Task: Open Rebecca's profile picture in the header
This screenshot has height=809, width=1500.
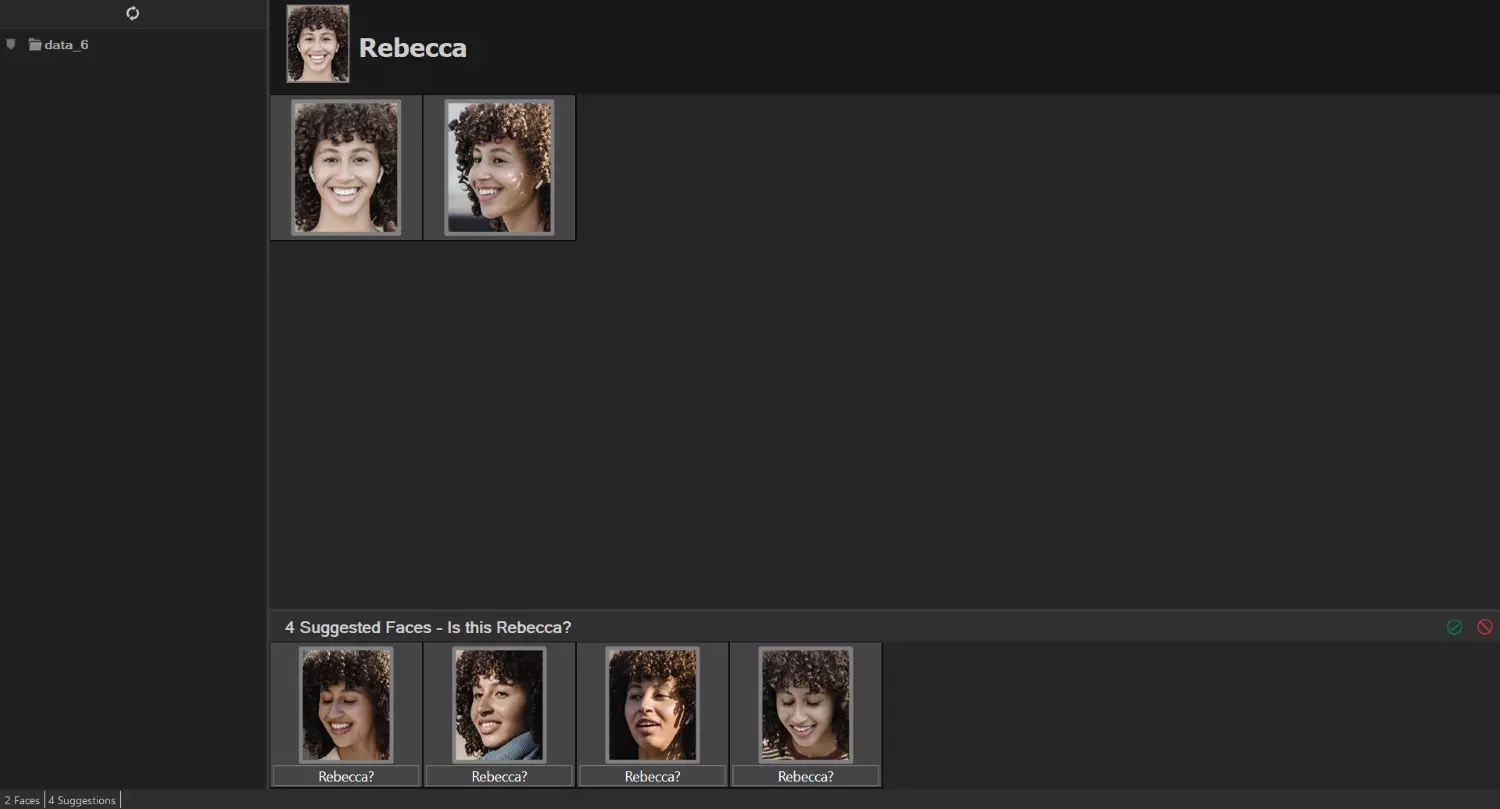Action: click(x=317, y=43)
